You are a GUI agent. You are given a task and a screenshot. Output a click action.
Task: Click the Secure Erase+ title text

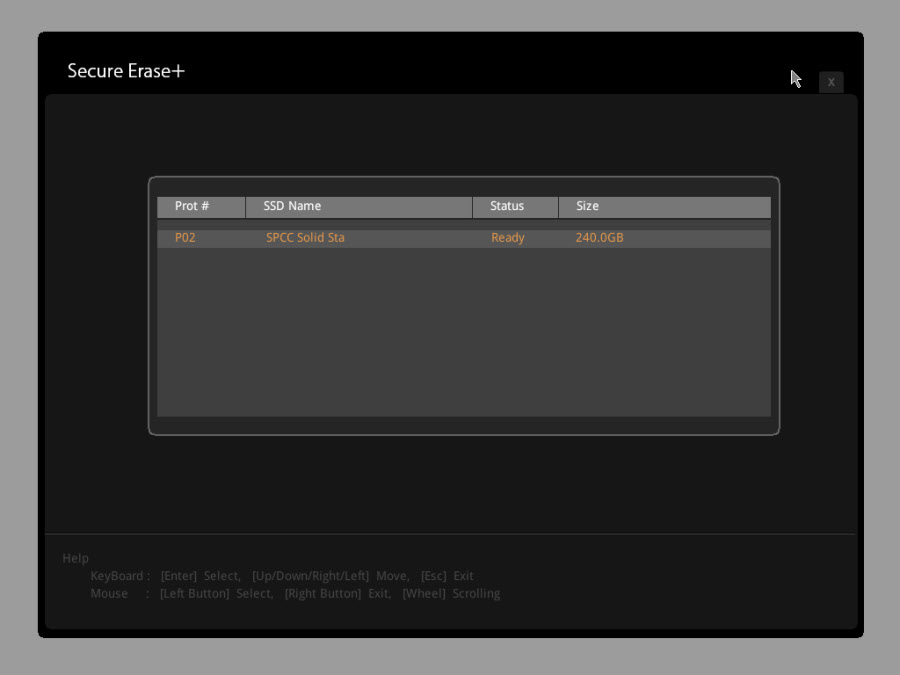point(126,71)
